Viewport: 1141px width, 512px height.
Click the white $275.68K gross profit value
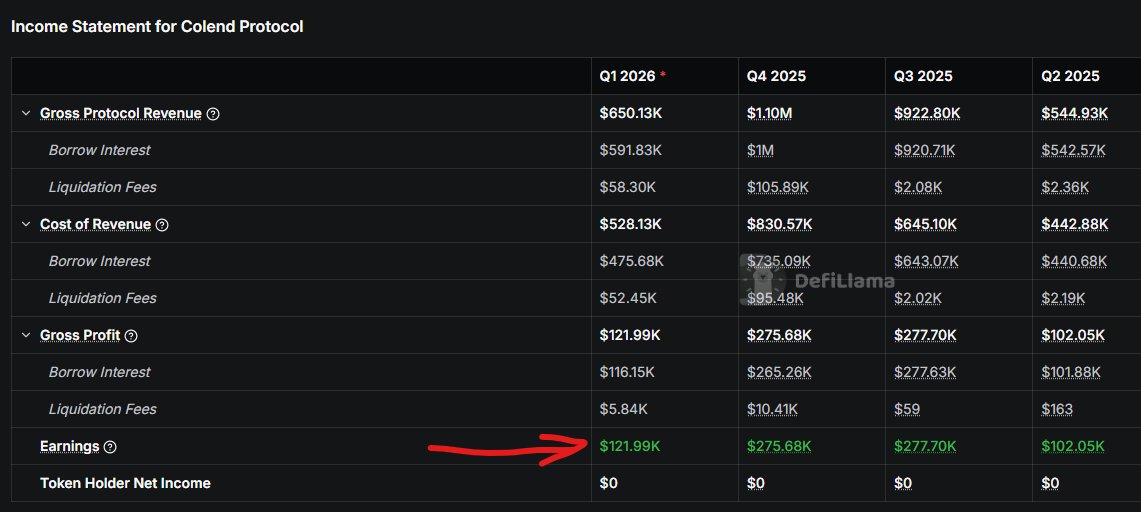point(779,336)
